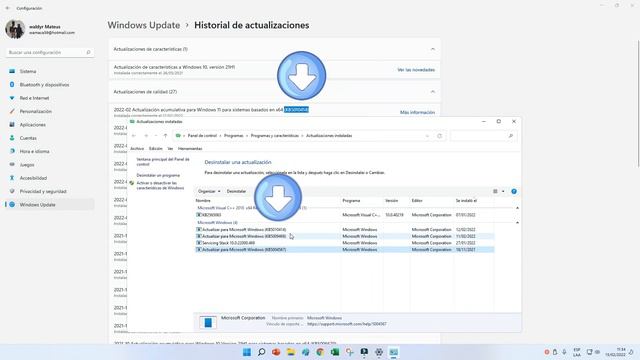The height and width of the screenshot is (360, 640).
Task: Open the Archivo menu
Action: (137, 149)
